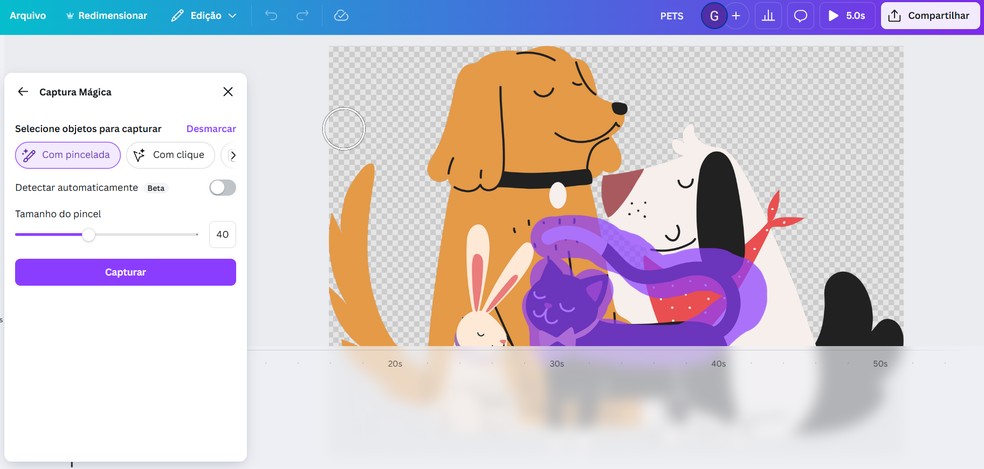
Task: Click the plus icon to add collaborators
Action: click(736, 16)
